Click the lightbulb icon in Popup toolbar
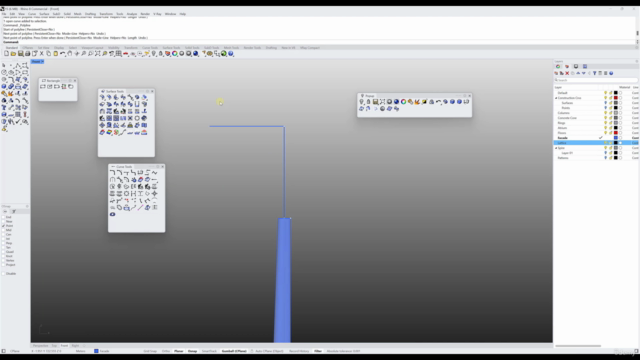This screenshot has width=640, height=360. coord(361,102)
